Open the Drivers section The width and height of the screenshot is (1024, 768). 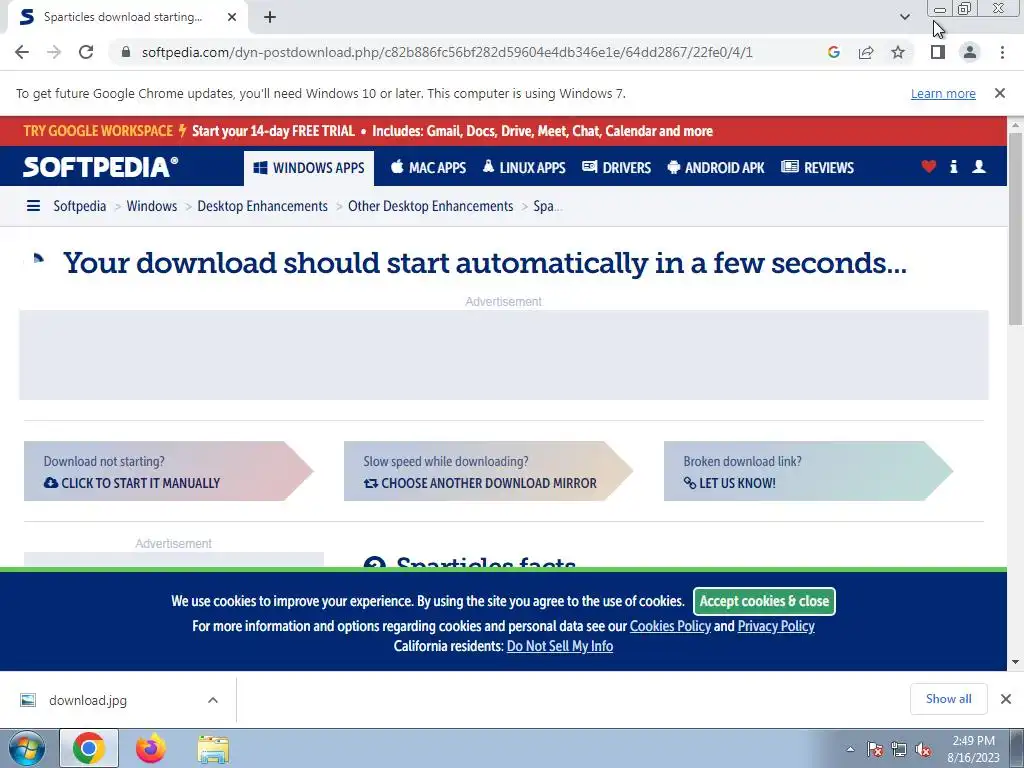tap(616, 168)
